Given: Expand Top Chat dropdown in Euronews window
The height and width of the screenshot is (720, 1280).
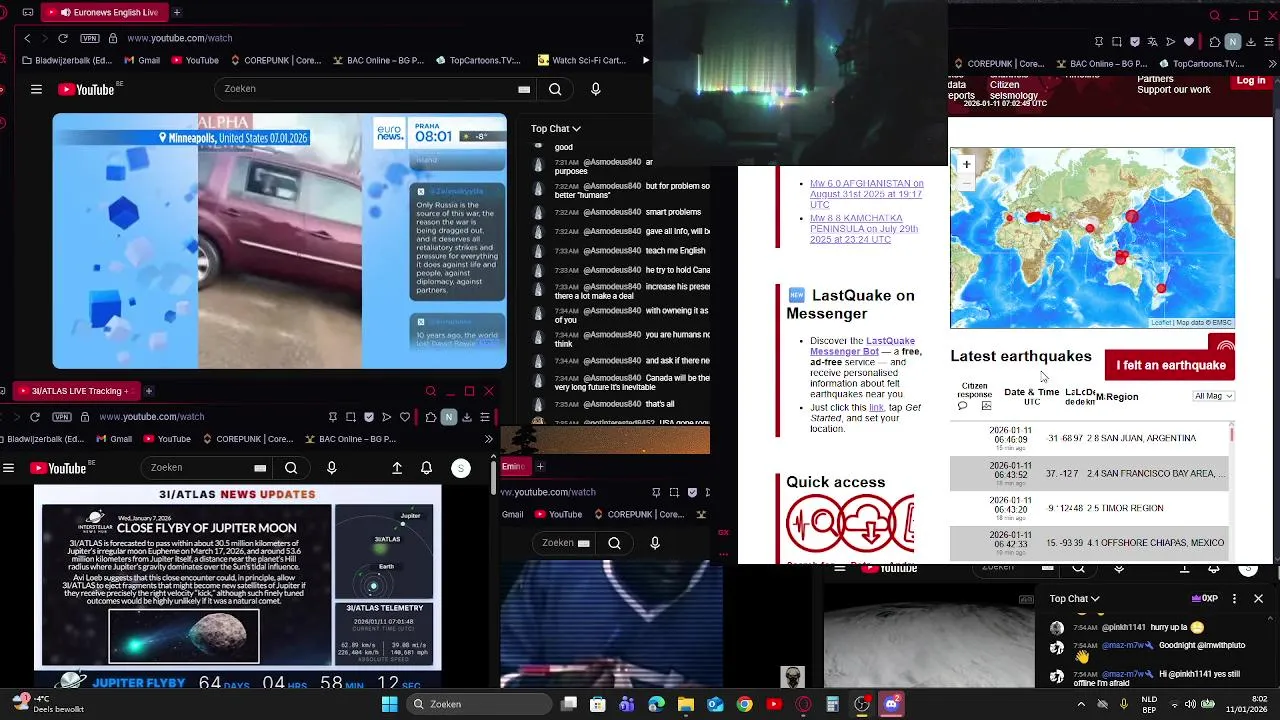Looking at the screenshot, I should coord(556,128).
